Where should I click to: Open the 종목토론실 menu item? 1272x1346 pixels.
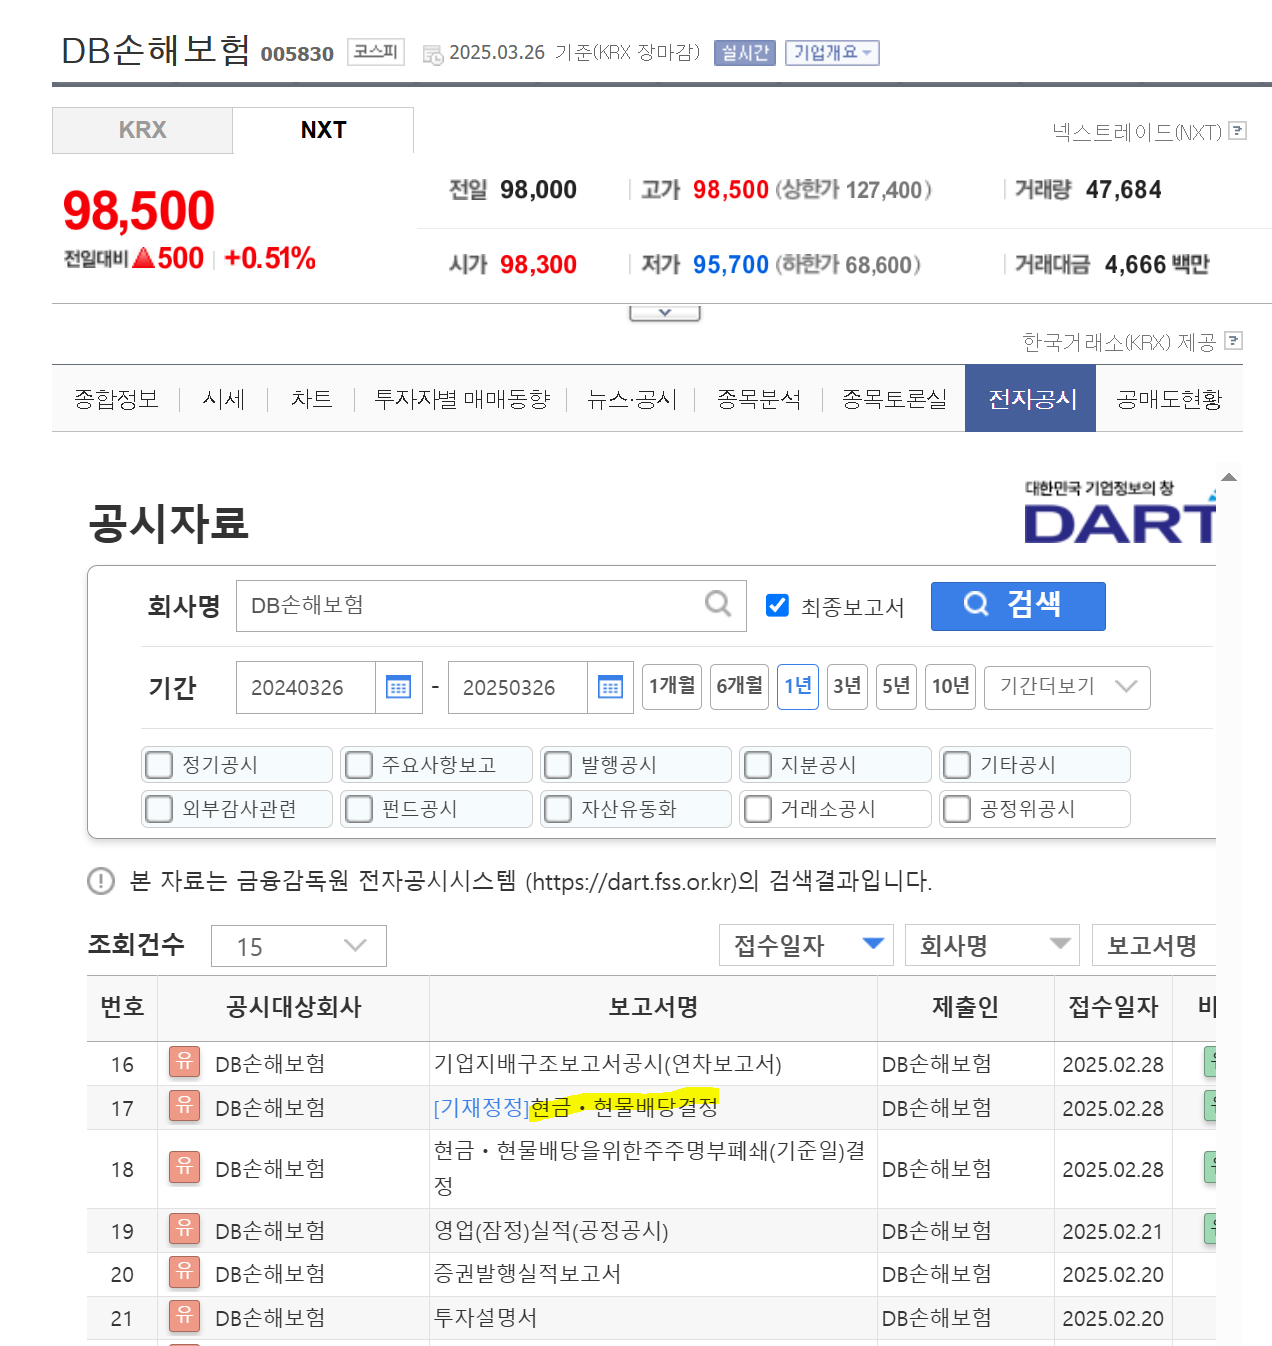893,398
